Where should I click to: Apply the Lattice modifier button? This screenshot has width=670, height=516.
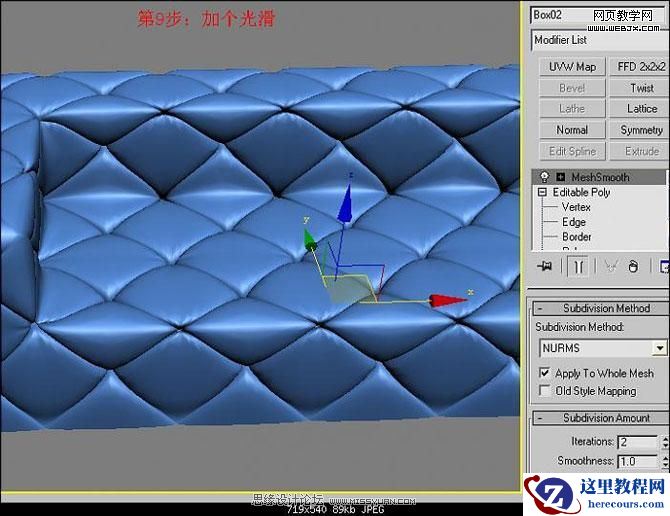pos(640,108)
